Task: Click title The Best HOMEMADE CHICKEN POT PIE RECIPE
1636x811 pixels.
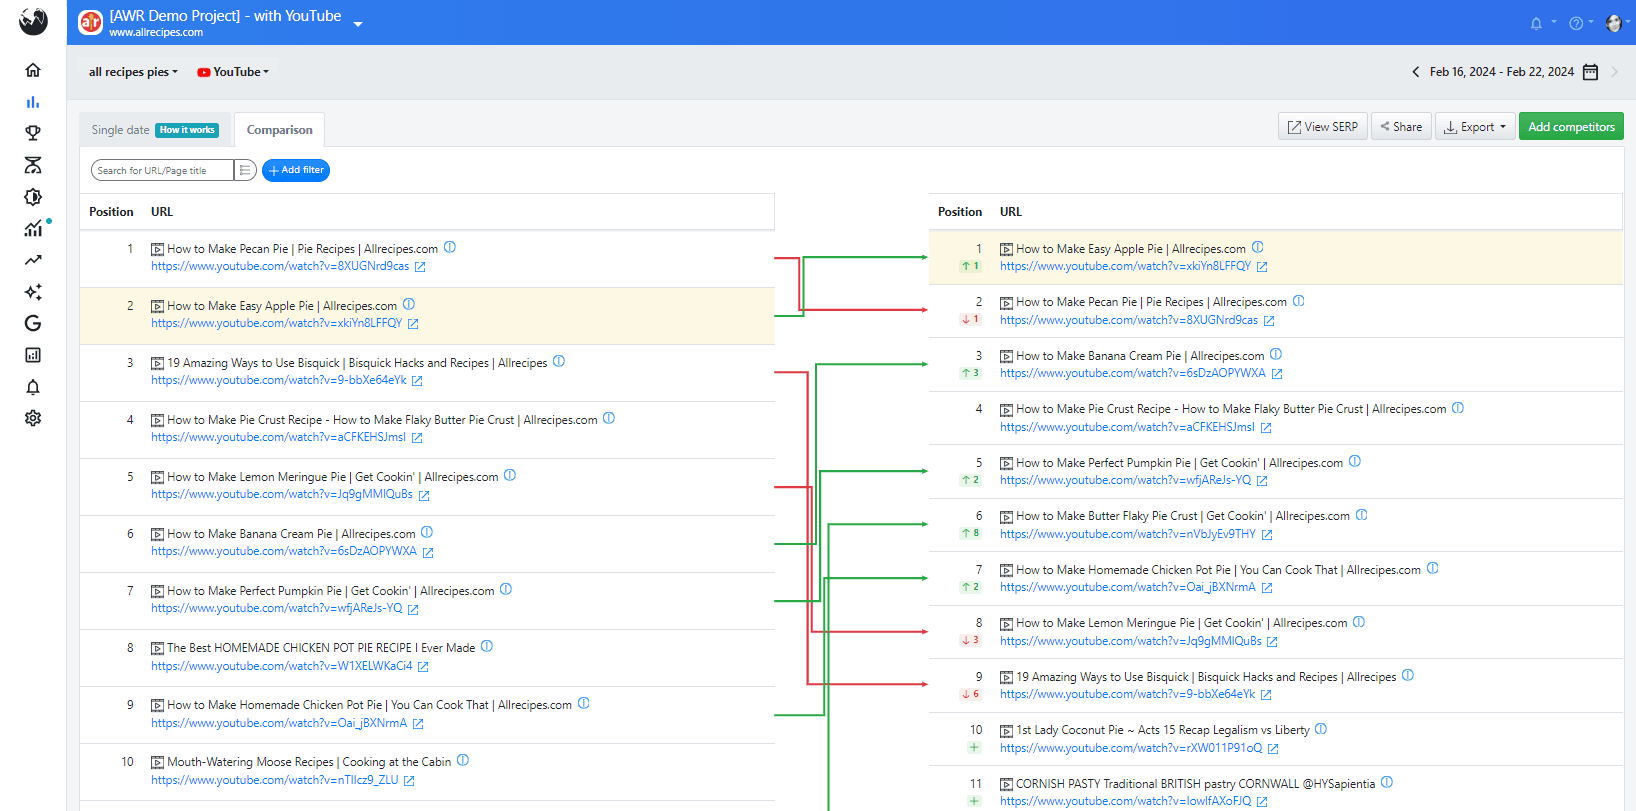Action: click(x=321, y=648)
